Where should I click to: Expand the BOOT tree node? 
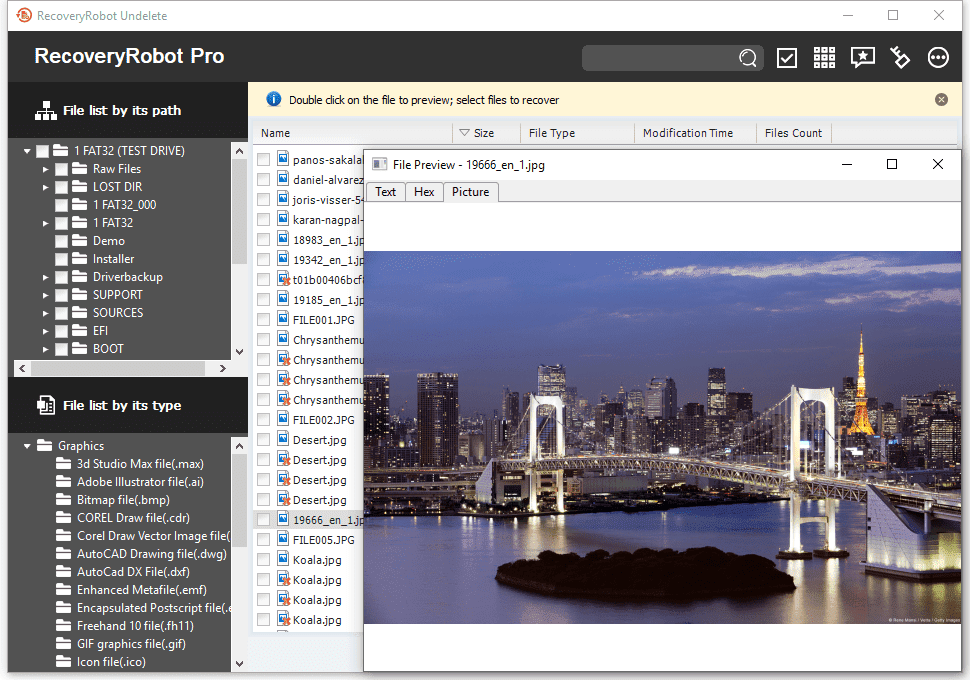(x=45, y=349)
